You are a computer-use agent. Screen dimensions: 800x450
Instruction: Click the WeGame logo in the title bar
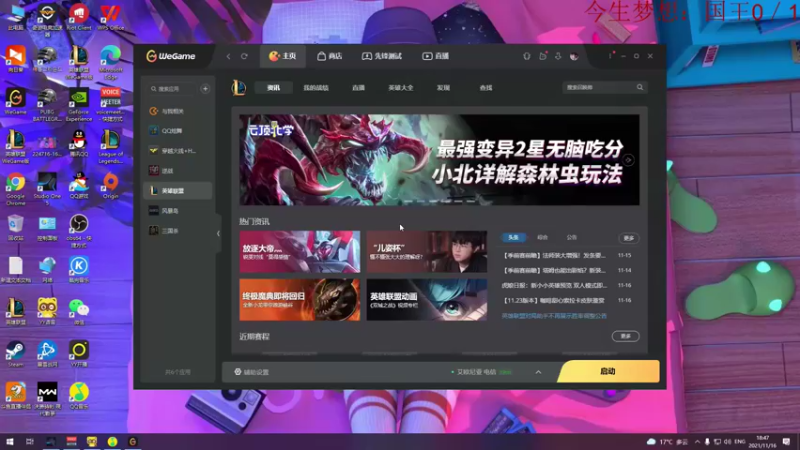pos(170,56)
